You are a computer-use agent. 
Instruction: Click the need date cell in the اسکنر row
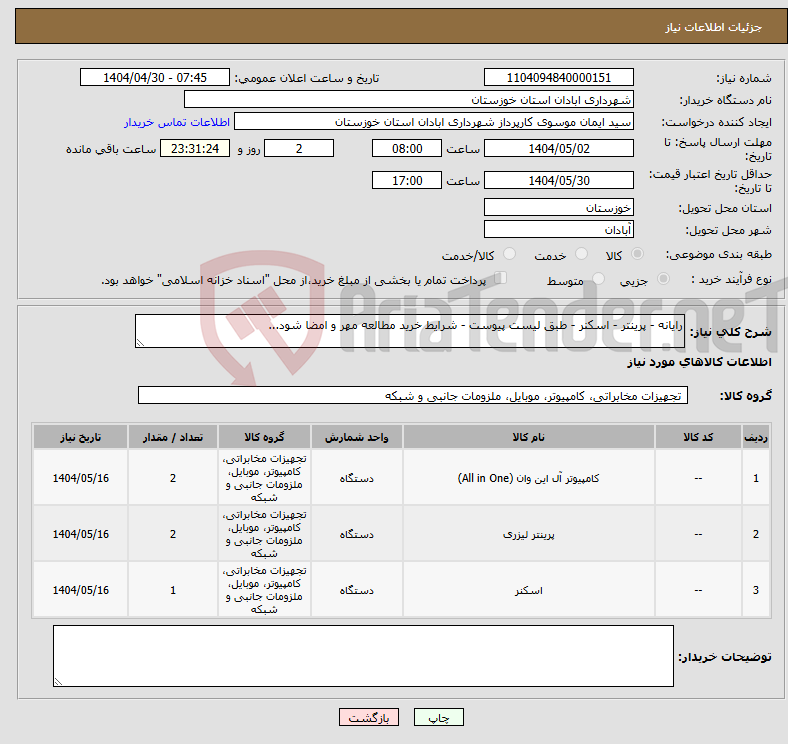(x=80, y=590)
